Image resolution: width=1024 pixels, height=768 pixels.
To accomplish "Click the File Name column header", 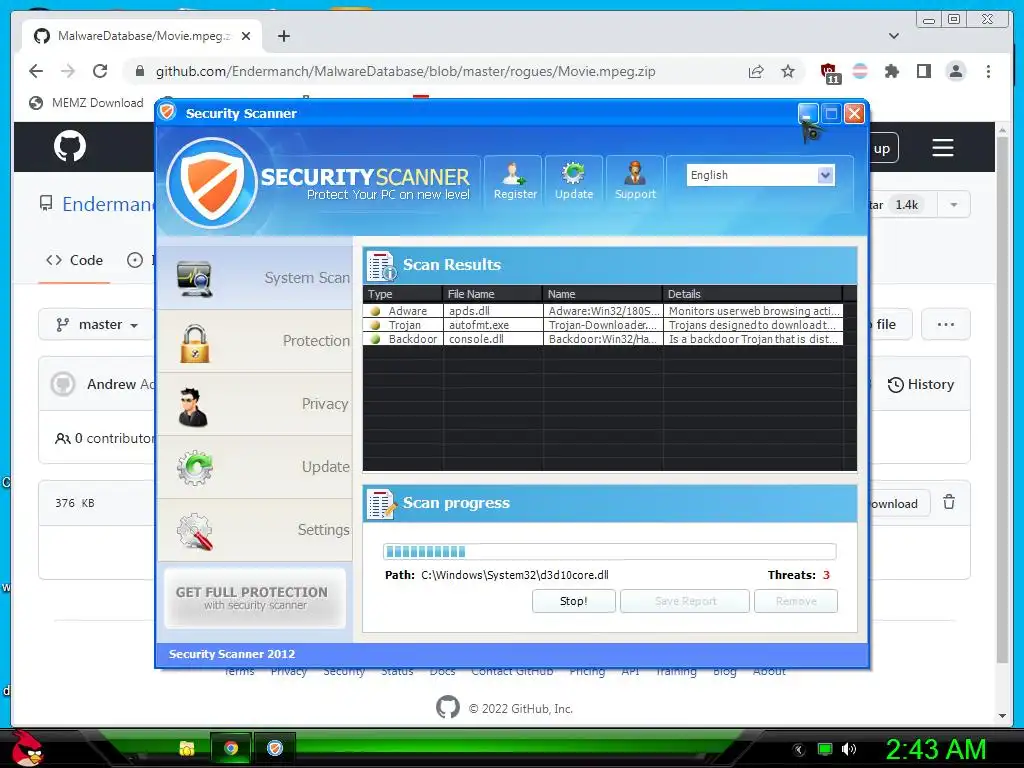I will (492, 294).
